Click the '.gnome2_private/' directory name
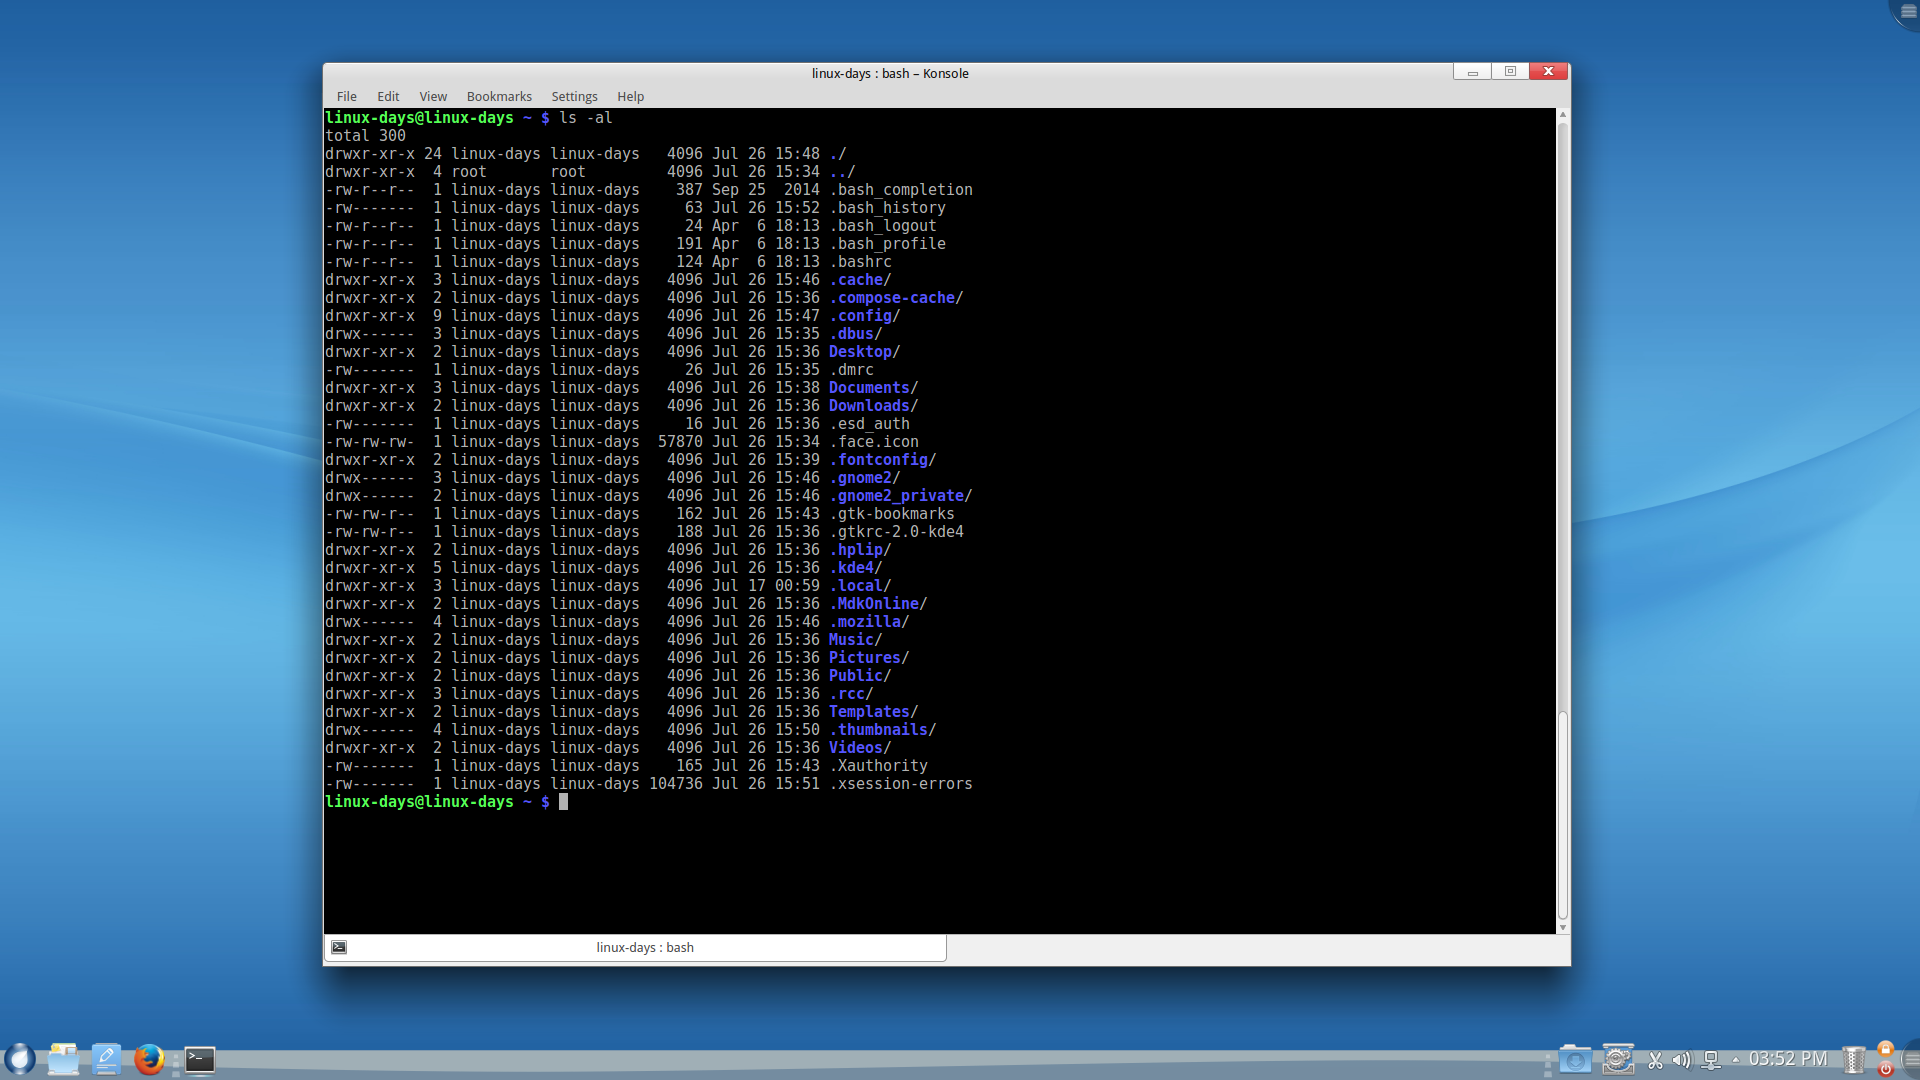This screenshot has height=1080, width=1920. click(x=901, y=496)
